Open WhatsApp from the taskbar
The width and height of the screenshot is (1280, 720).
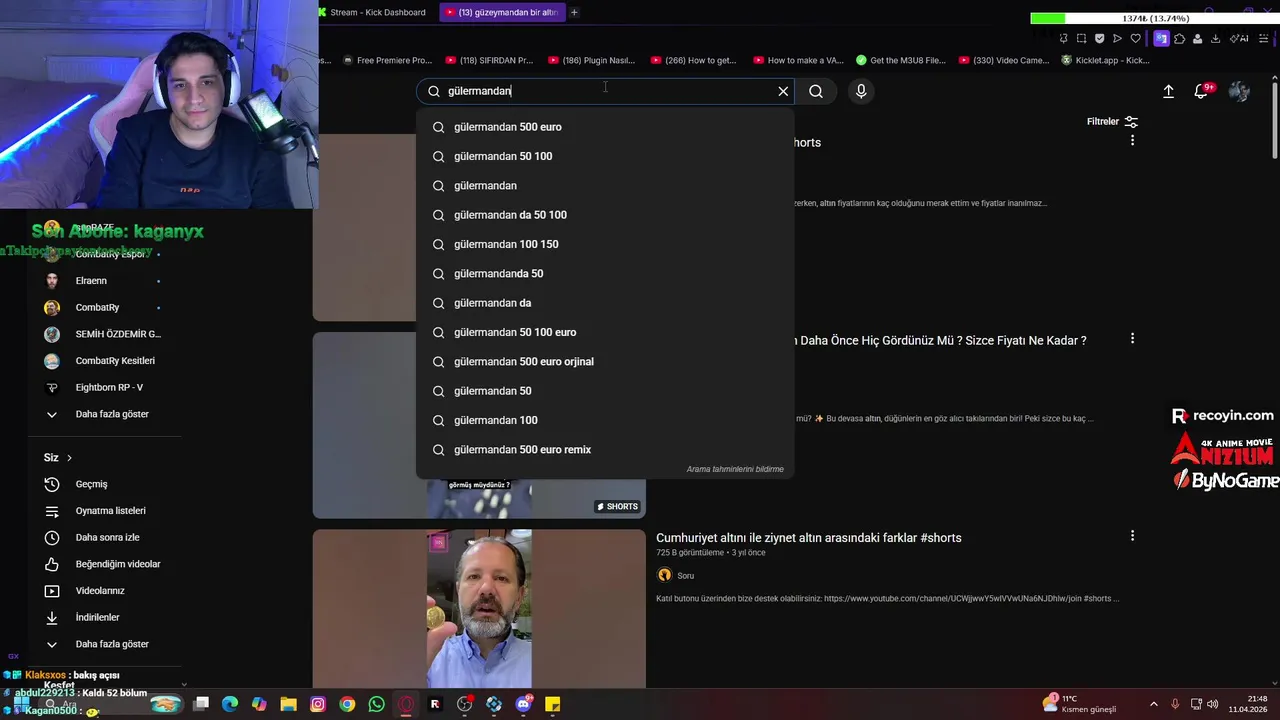pyautogui.click(x=376, y=704)
